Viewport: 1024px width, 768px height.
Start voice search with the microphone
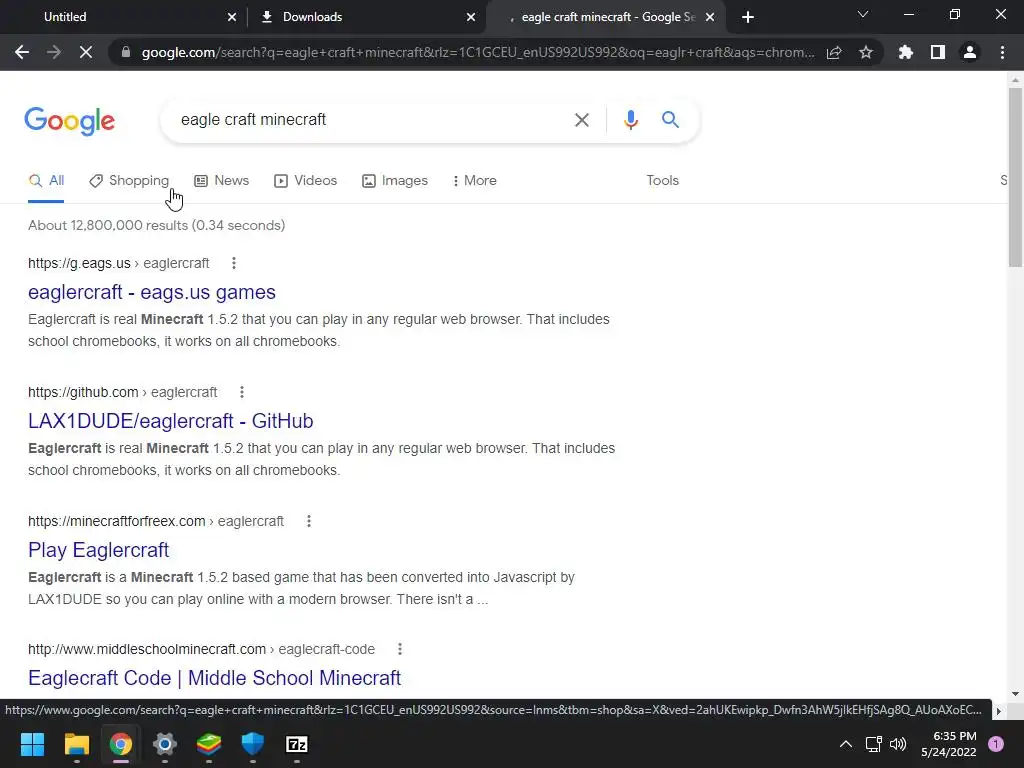tap(630, 120)
